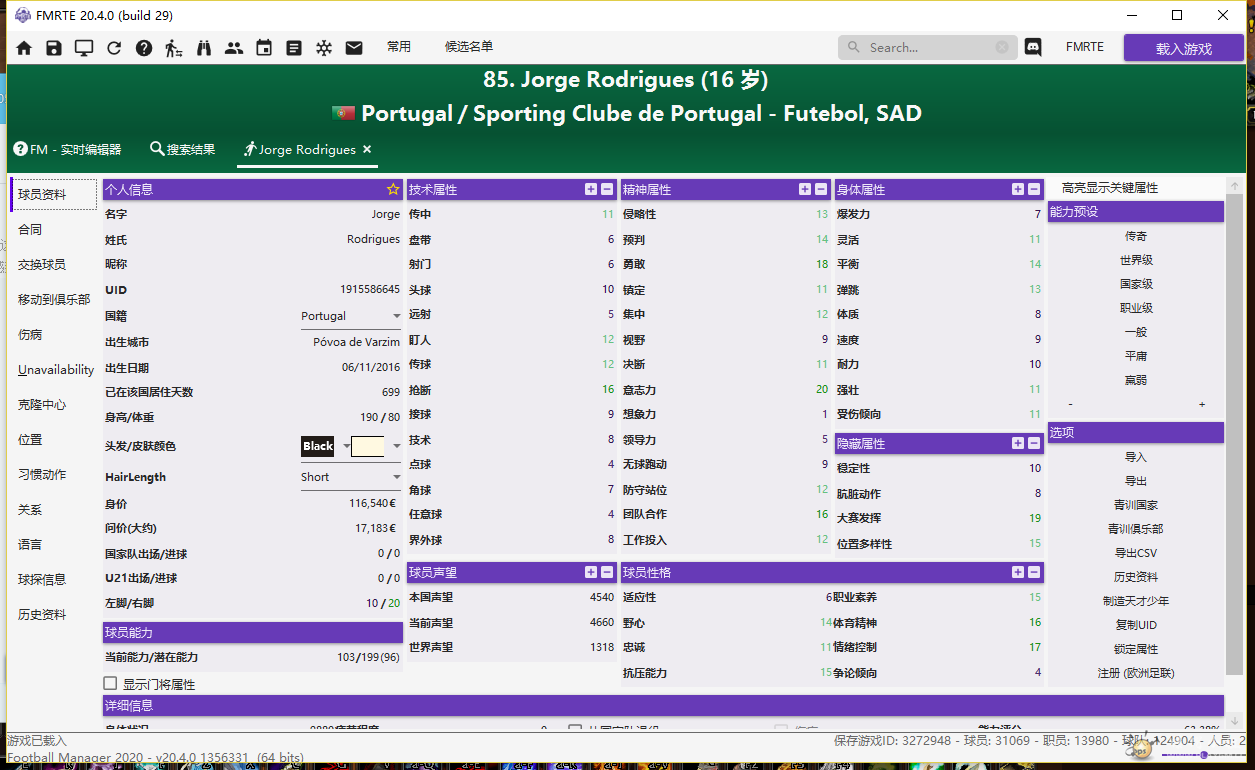This screenshot has width=1255, height=770.
Task: Open the envelope mail icon
Action: click(354, 47)
